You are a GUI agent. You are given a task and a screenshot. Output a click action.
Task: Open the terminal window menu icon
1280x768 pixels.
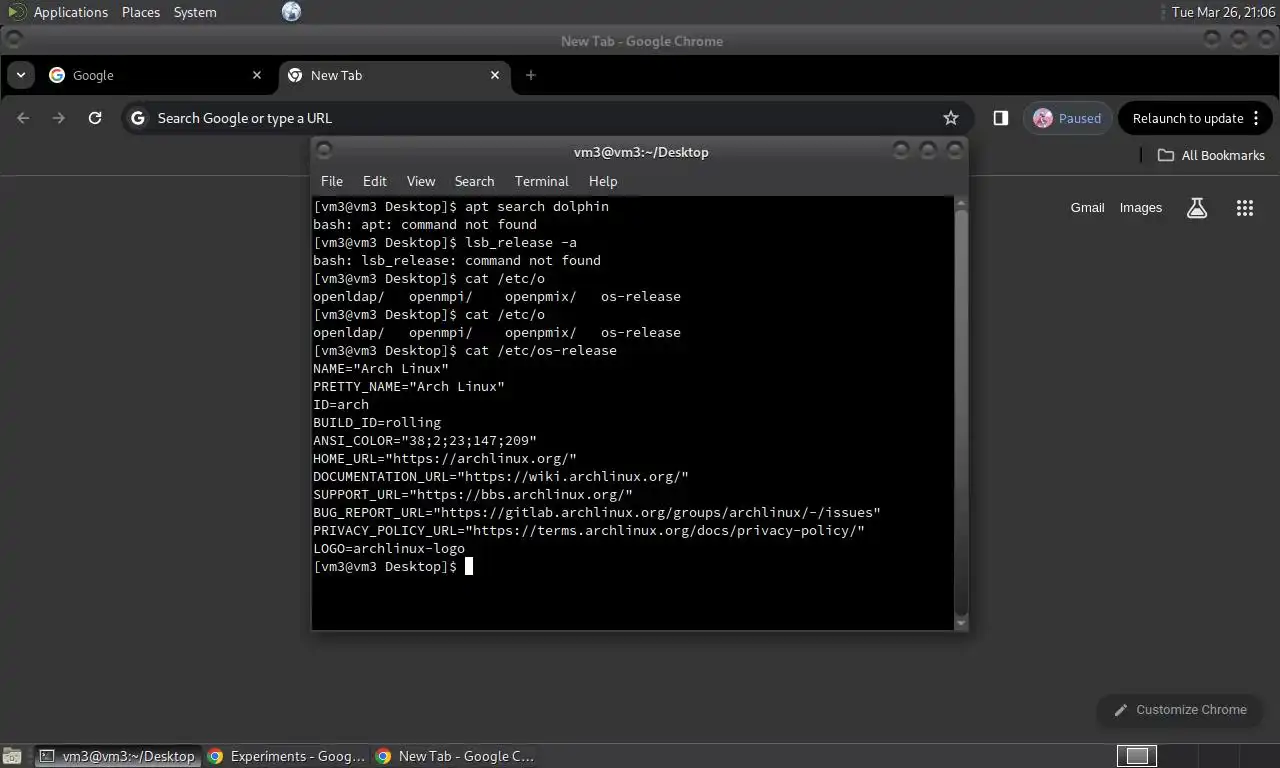pos(324,150)
